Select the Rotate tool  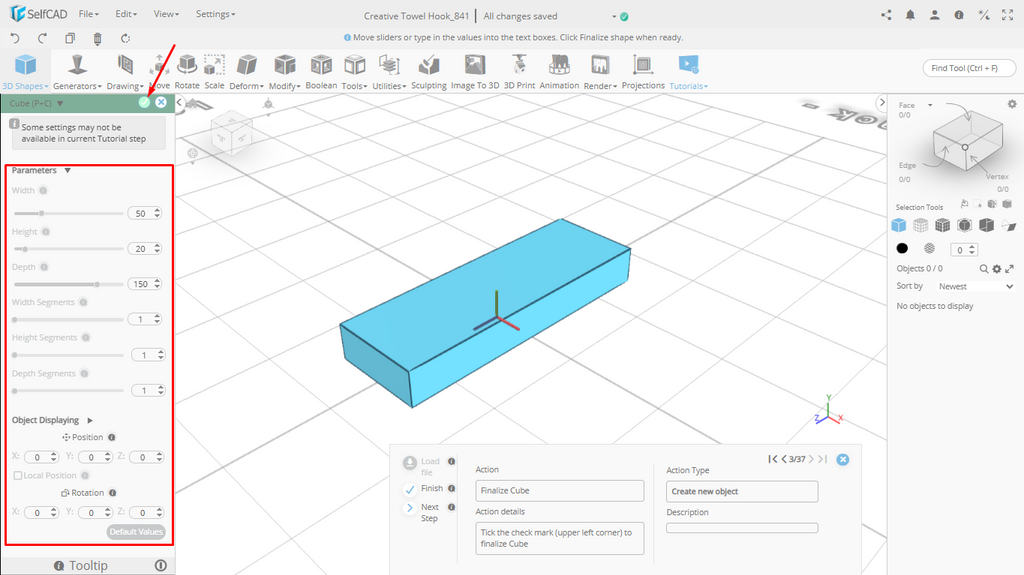click(x=187, y=72)
